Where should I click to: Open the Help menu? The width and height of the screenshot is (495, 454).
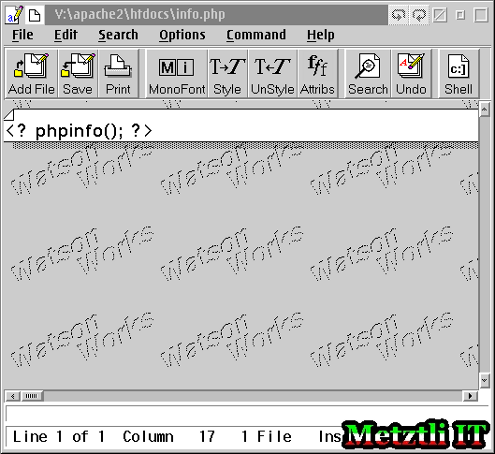point(321,35)
